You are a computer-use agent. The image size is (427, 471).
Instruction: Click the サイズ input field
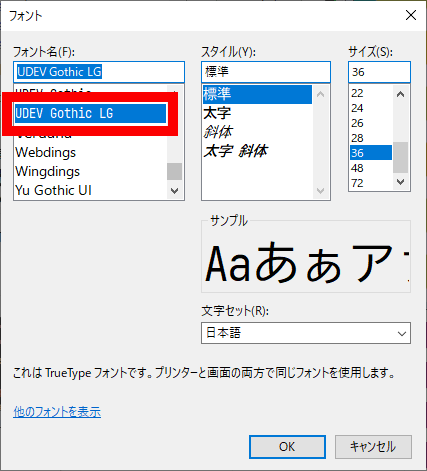click(379, 72)
